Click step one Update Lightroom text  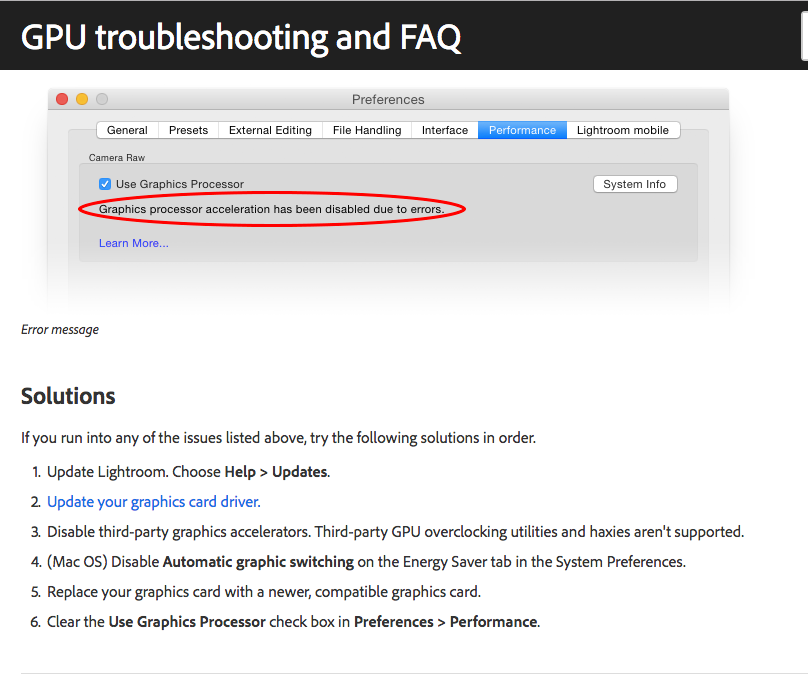pos(188,472)
